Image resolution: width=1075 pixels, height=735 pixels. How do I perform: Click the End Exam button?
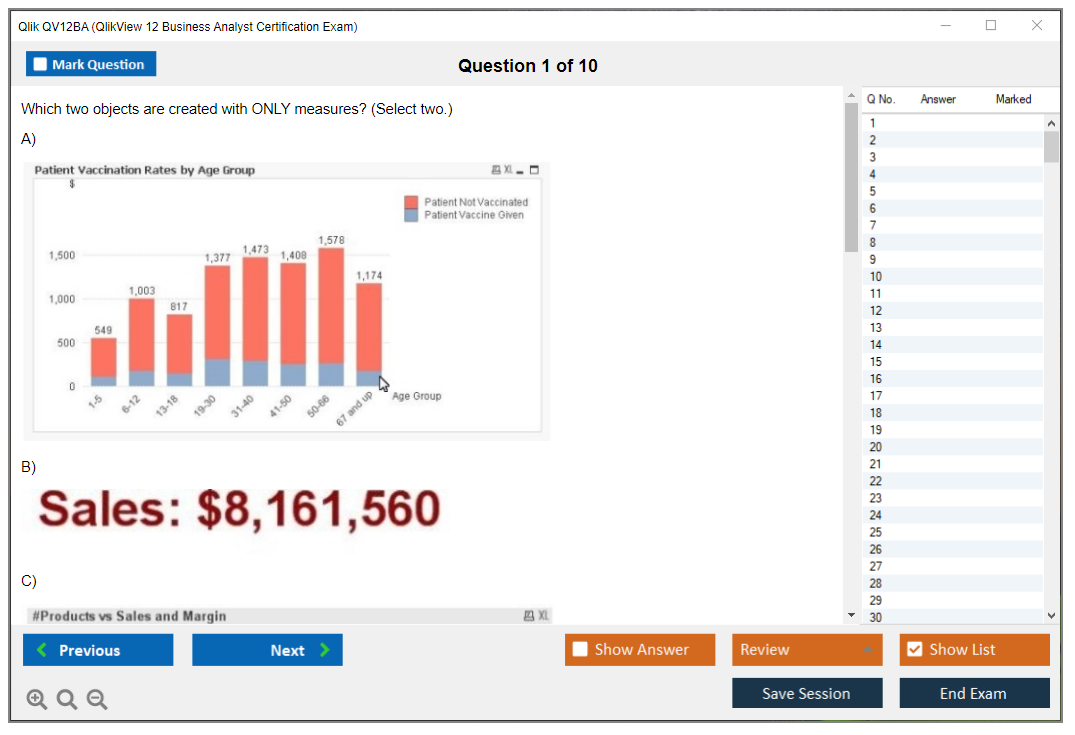coord(974,693)
